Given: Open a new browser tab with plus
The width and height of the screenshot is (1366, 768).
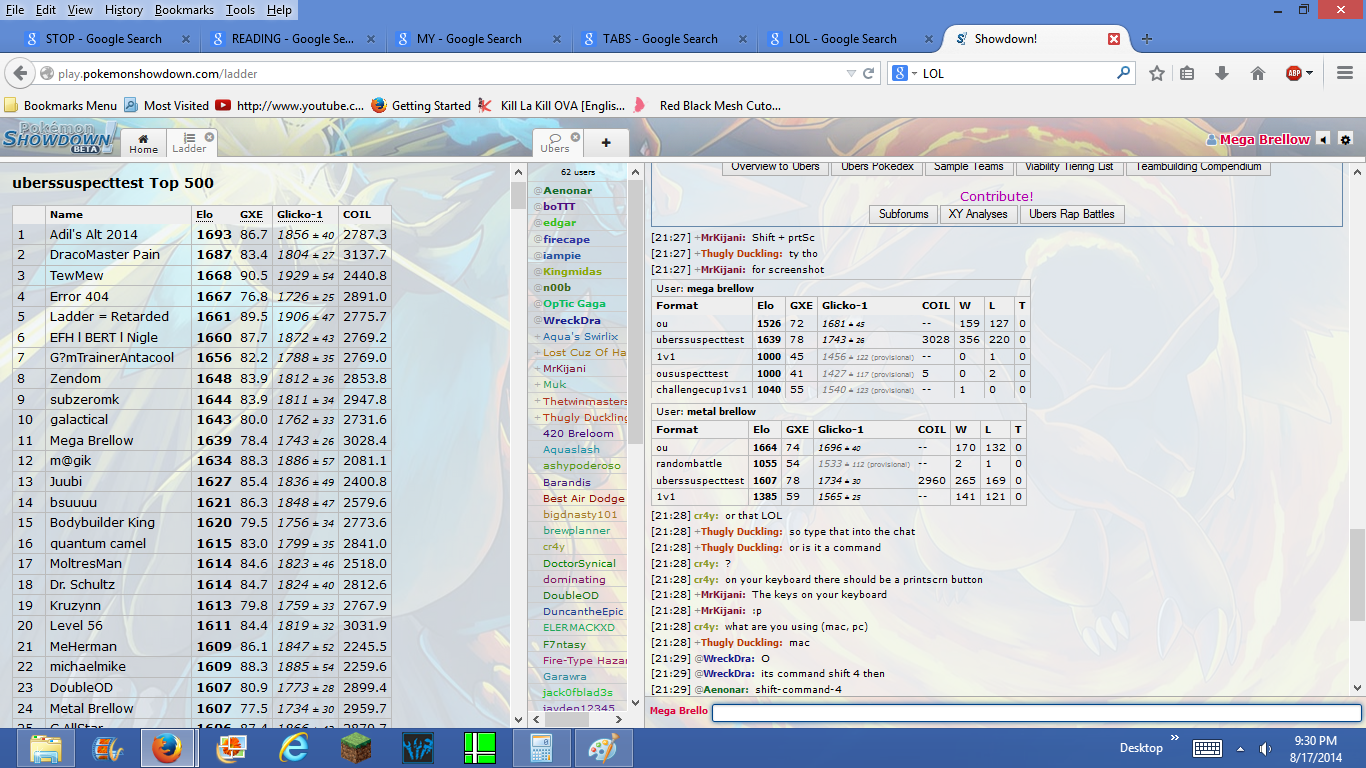Looking at the screenshot, I should pos(1147,39).
